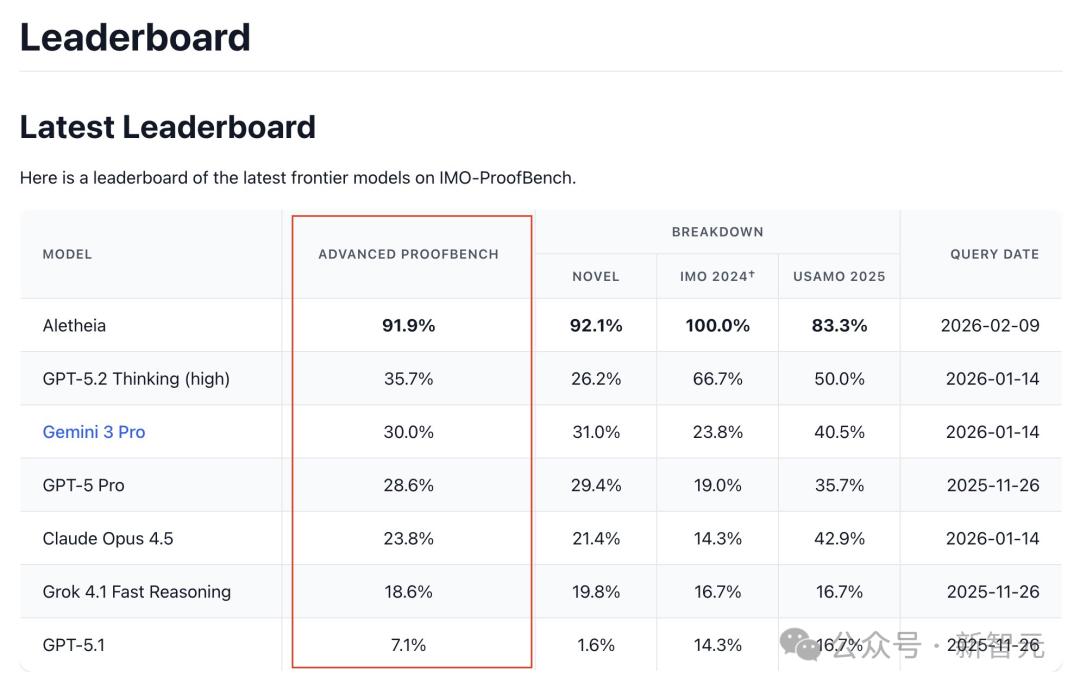The width and height of the screenshot is (1080, 689).
Task: Click the Advanced ProofBench column header
Action: point(408,254)
